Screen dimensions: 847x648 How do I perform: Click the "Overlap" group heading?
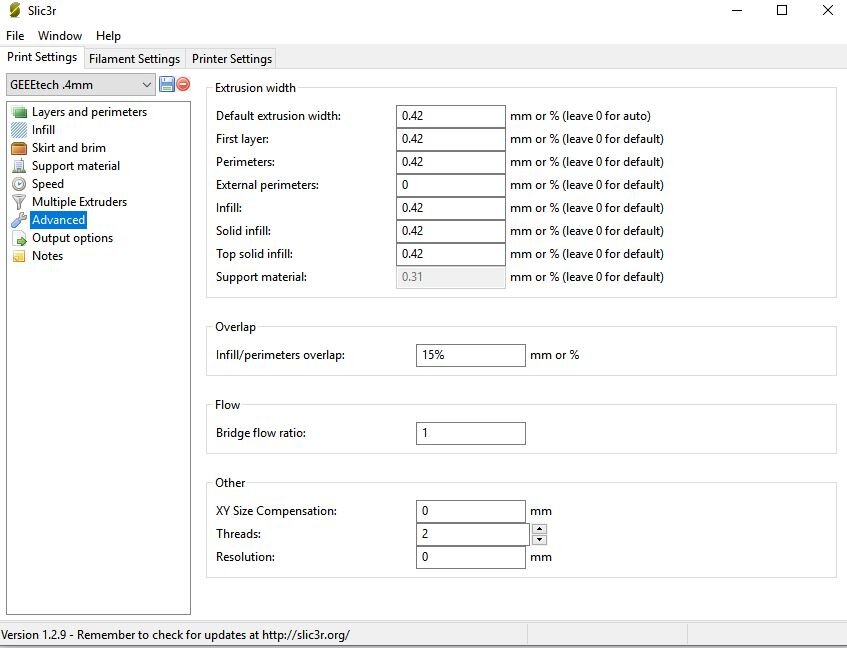click(x=235, y=327)
